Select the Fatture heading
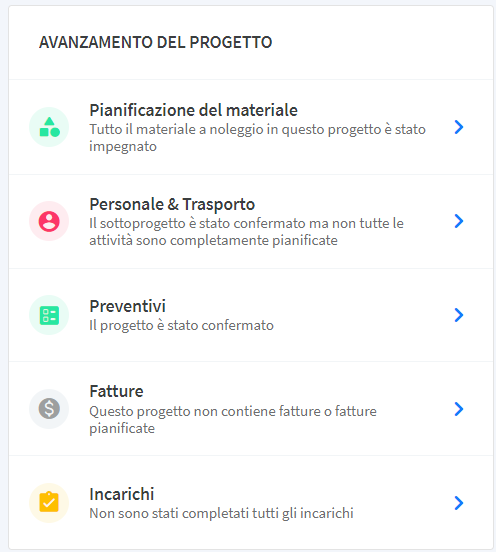Image resolution: width=496 pixels, height=552 pixels. (x=117, y=391)
